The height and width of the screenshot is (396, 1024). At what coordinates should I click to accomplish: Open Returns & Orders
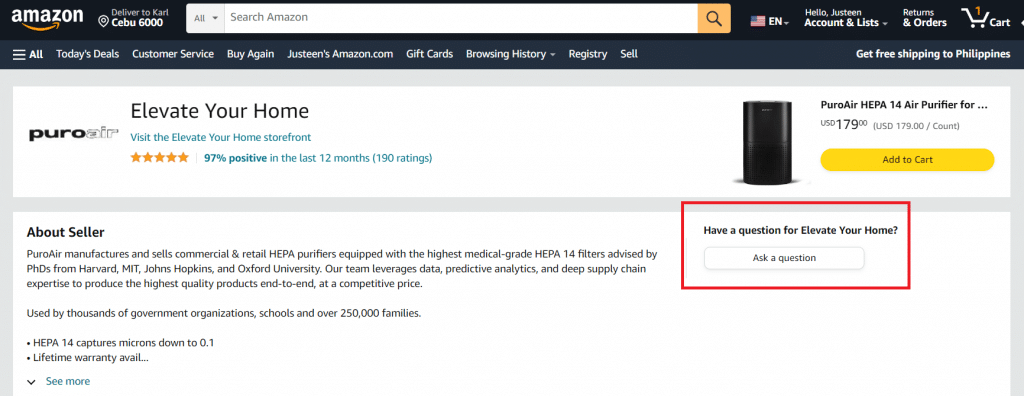coord(925,18)
